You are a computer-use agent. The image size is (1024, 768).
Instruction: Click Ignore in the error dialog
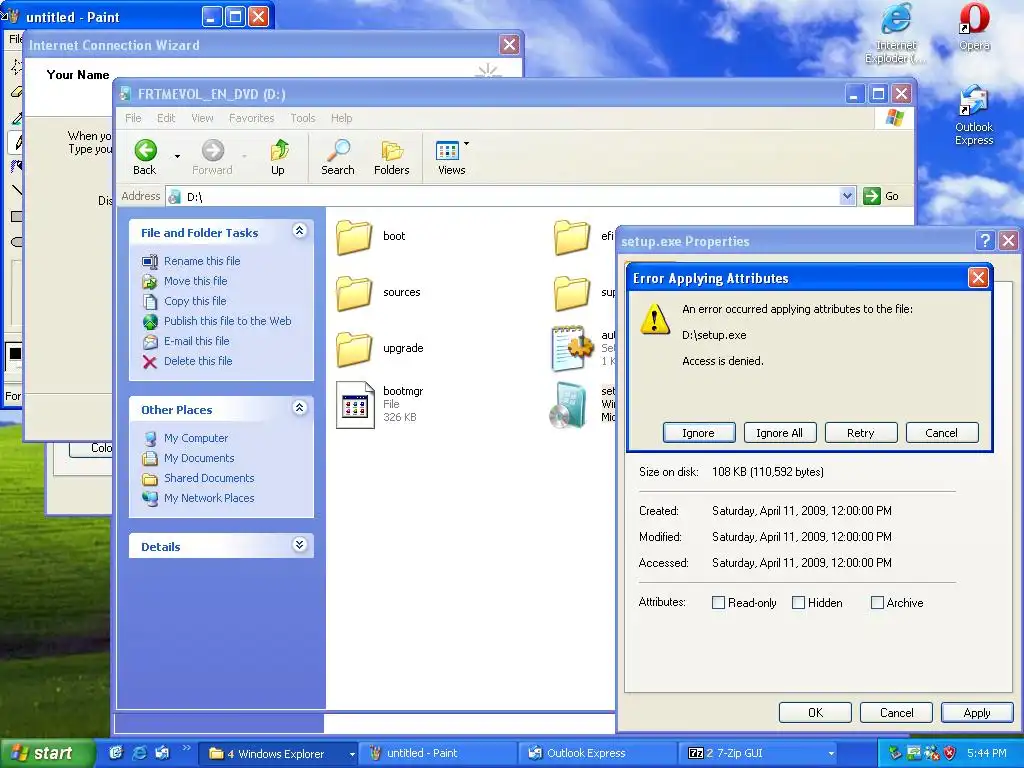(x=699, y=433)
